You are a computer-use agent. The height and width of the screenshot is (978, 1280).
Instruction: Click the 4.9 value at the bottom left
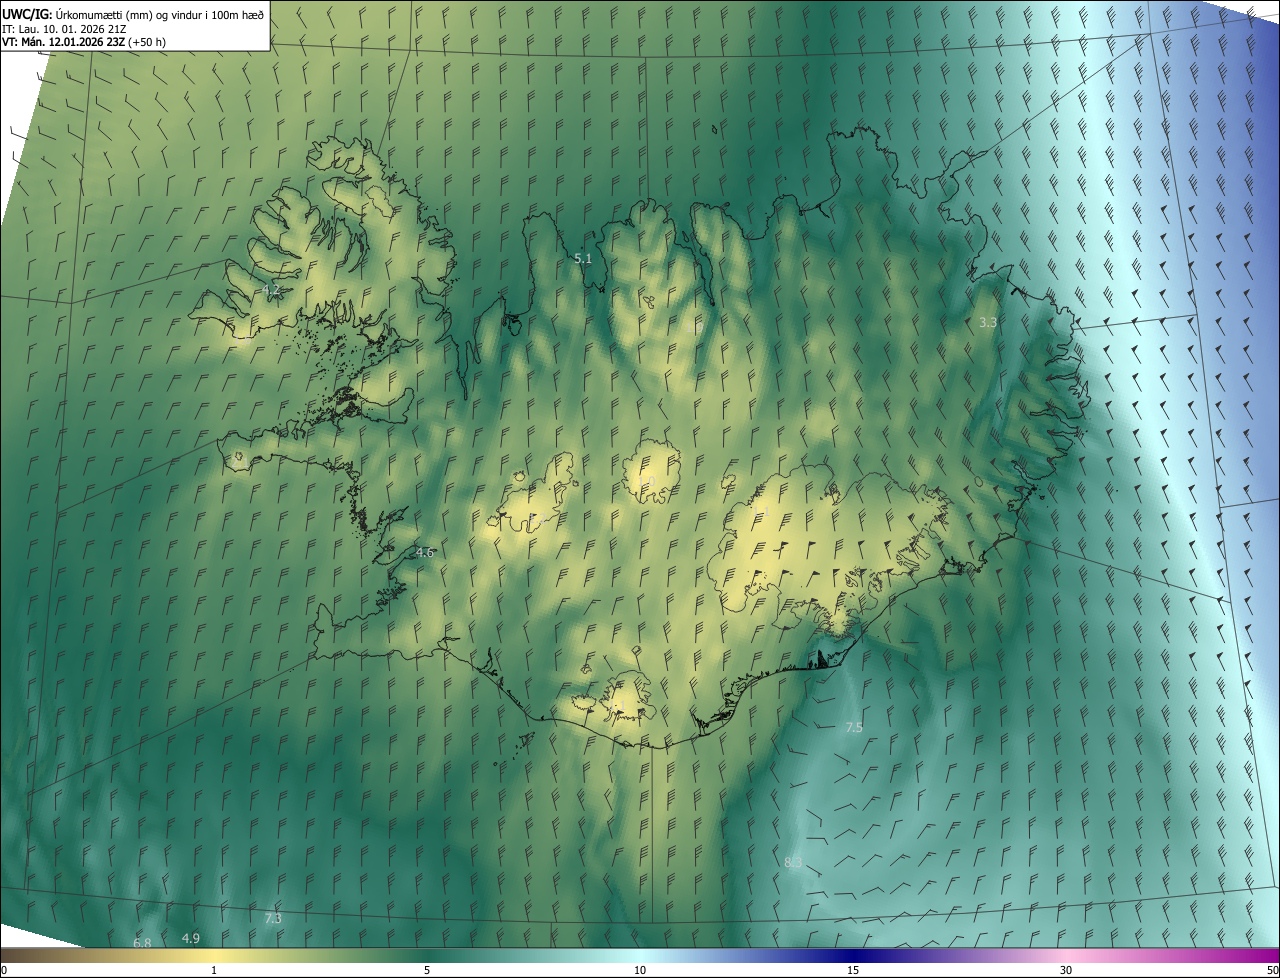pos(191,938)
